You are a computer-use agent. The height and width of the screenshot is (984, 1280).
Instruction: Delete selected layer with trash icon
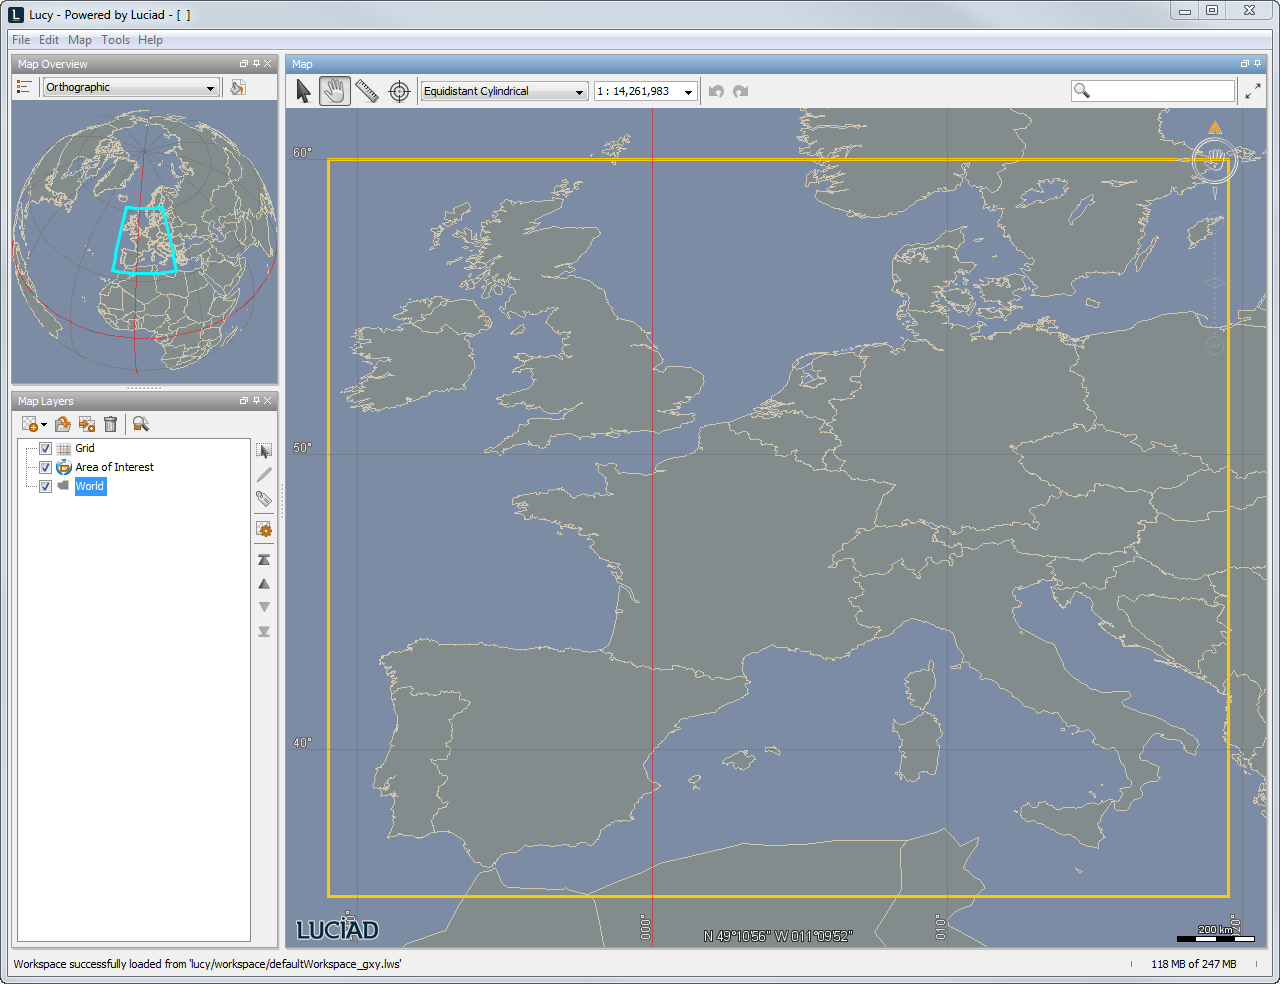pyautogui.click(x=111, y=424)
